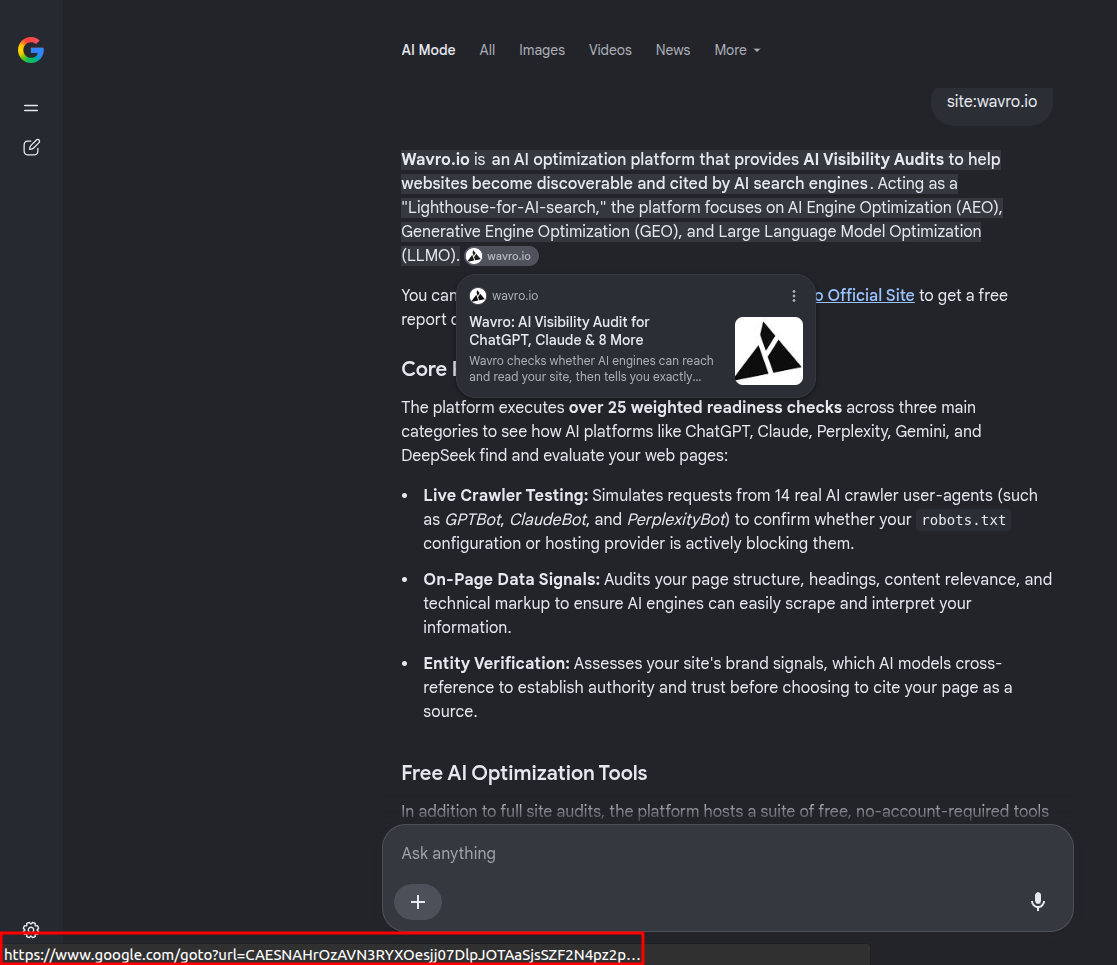Click the wavro.io favicon in the preview card
Screen dimensions: 1117x965
pos(478,296)
